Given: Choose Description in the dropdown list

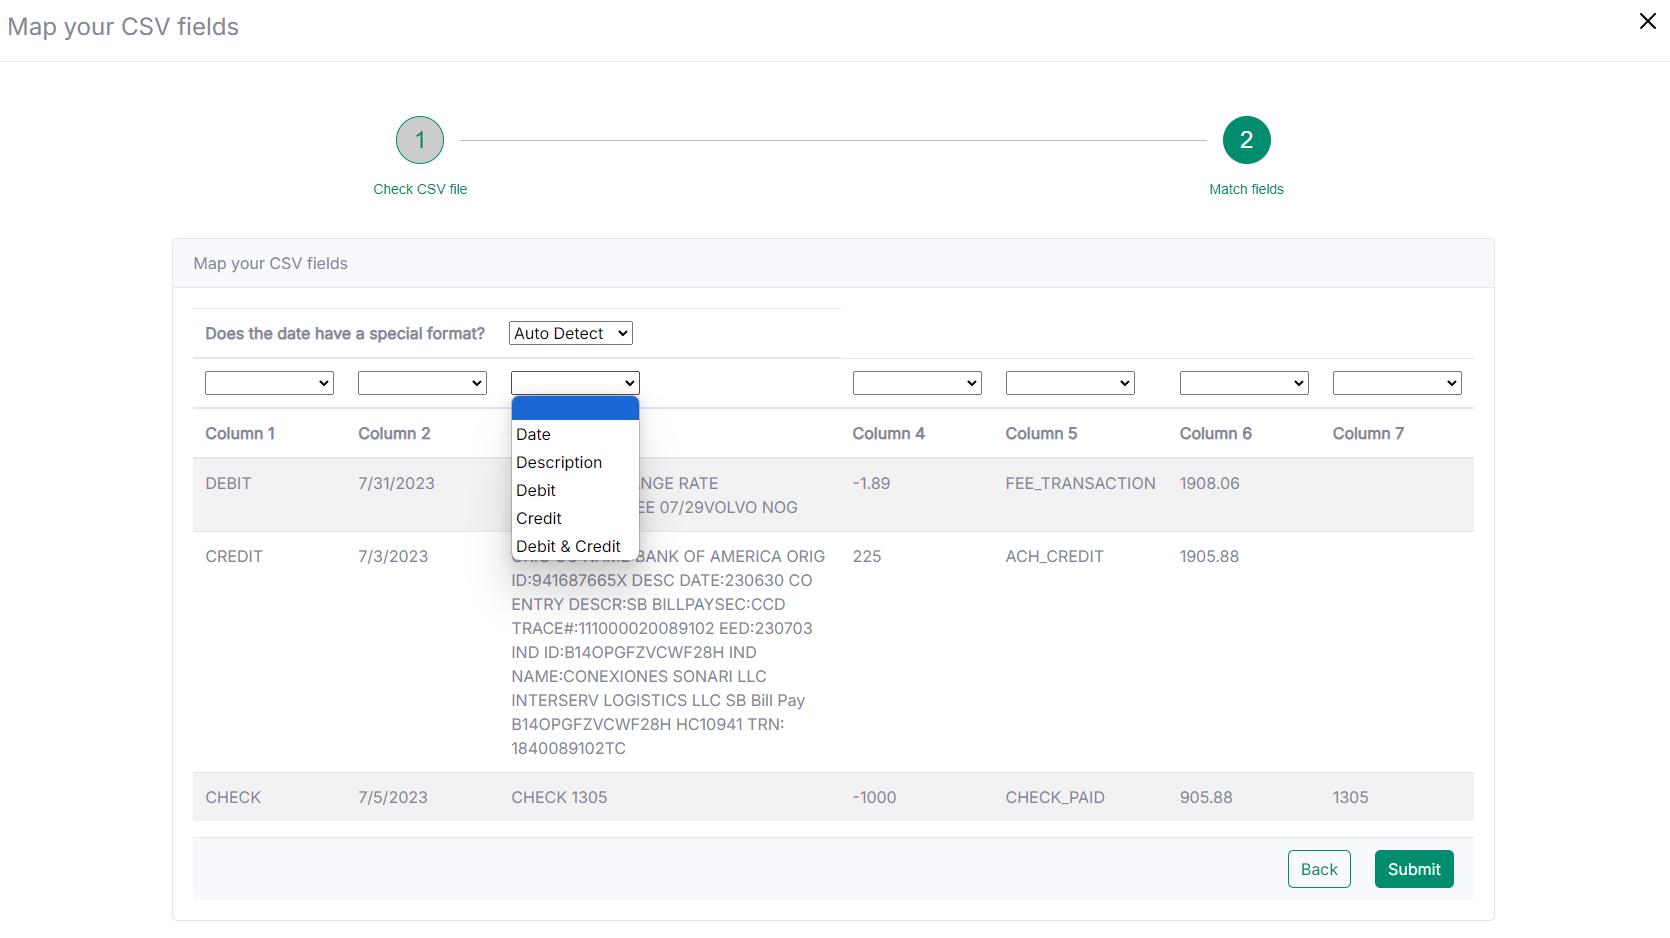Looking at the screenshot, I should coord(559,462).
